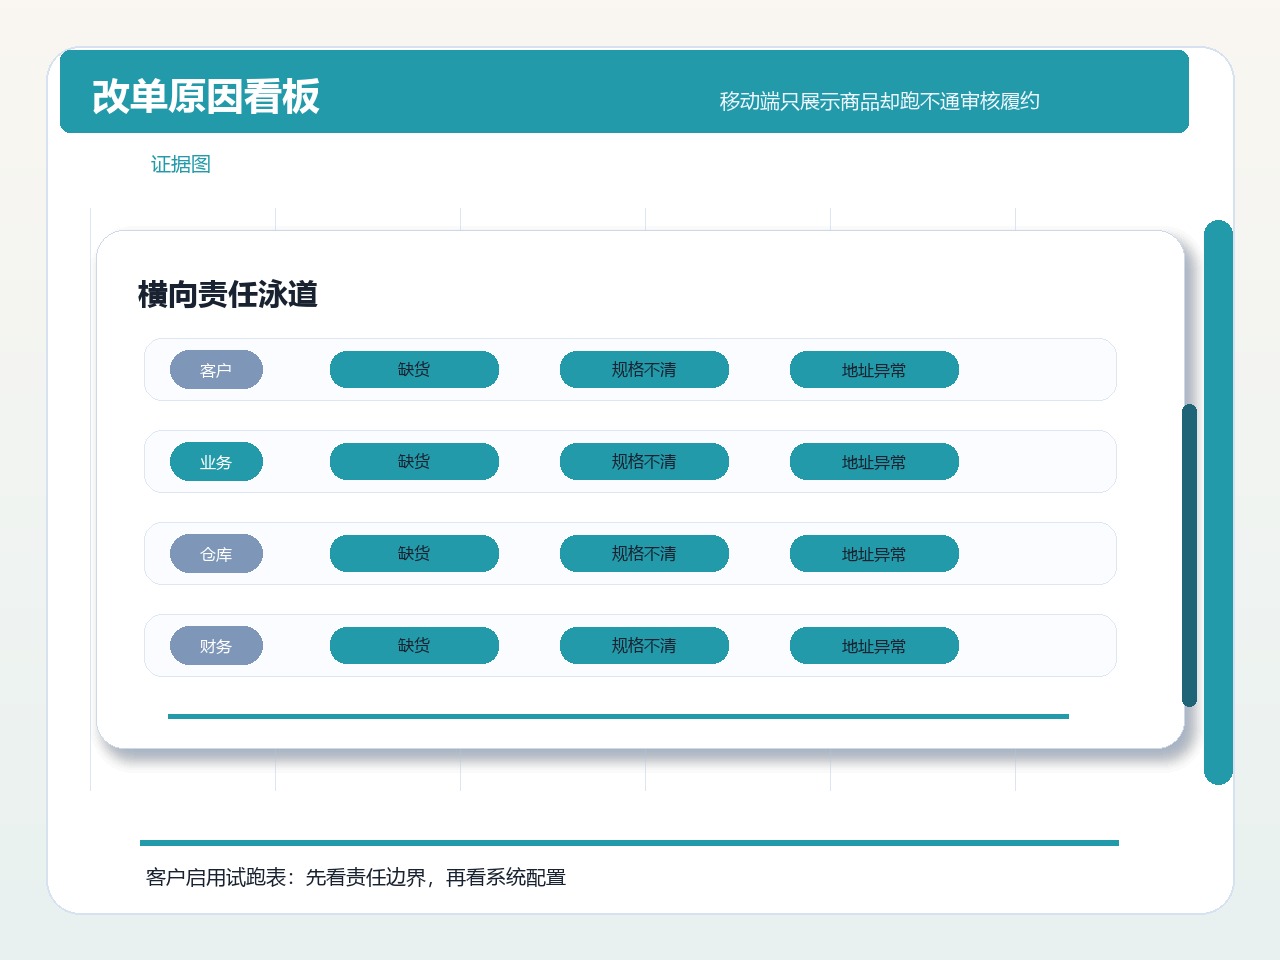Click 规格不清 chip in 客户 row

click(644, 370)
